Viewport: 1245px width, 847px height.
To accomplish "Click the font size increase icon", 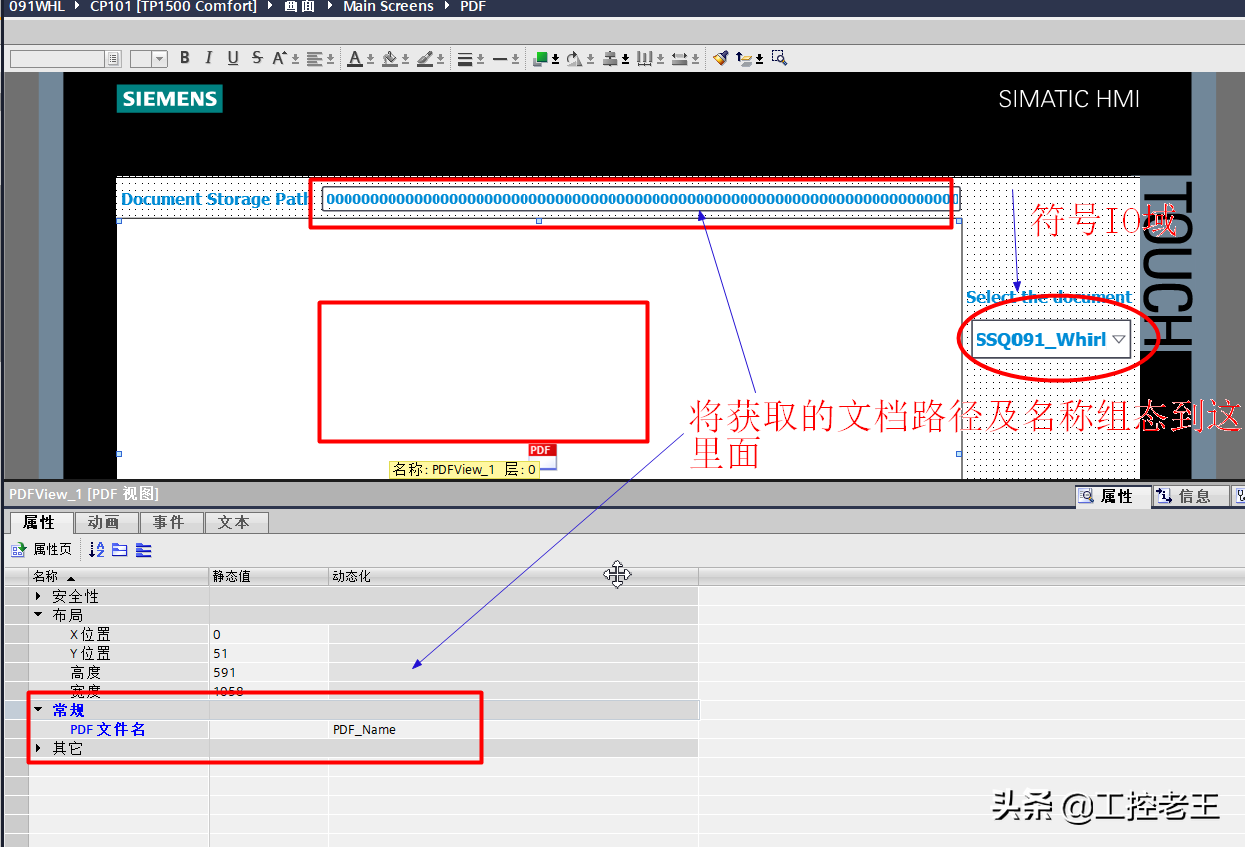I will tap(281, 58).
